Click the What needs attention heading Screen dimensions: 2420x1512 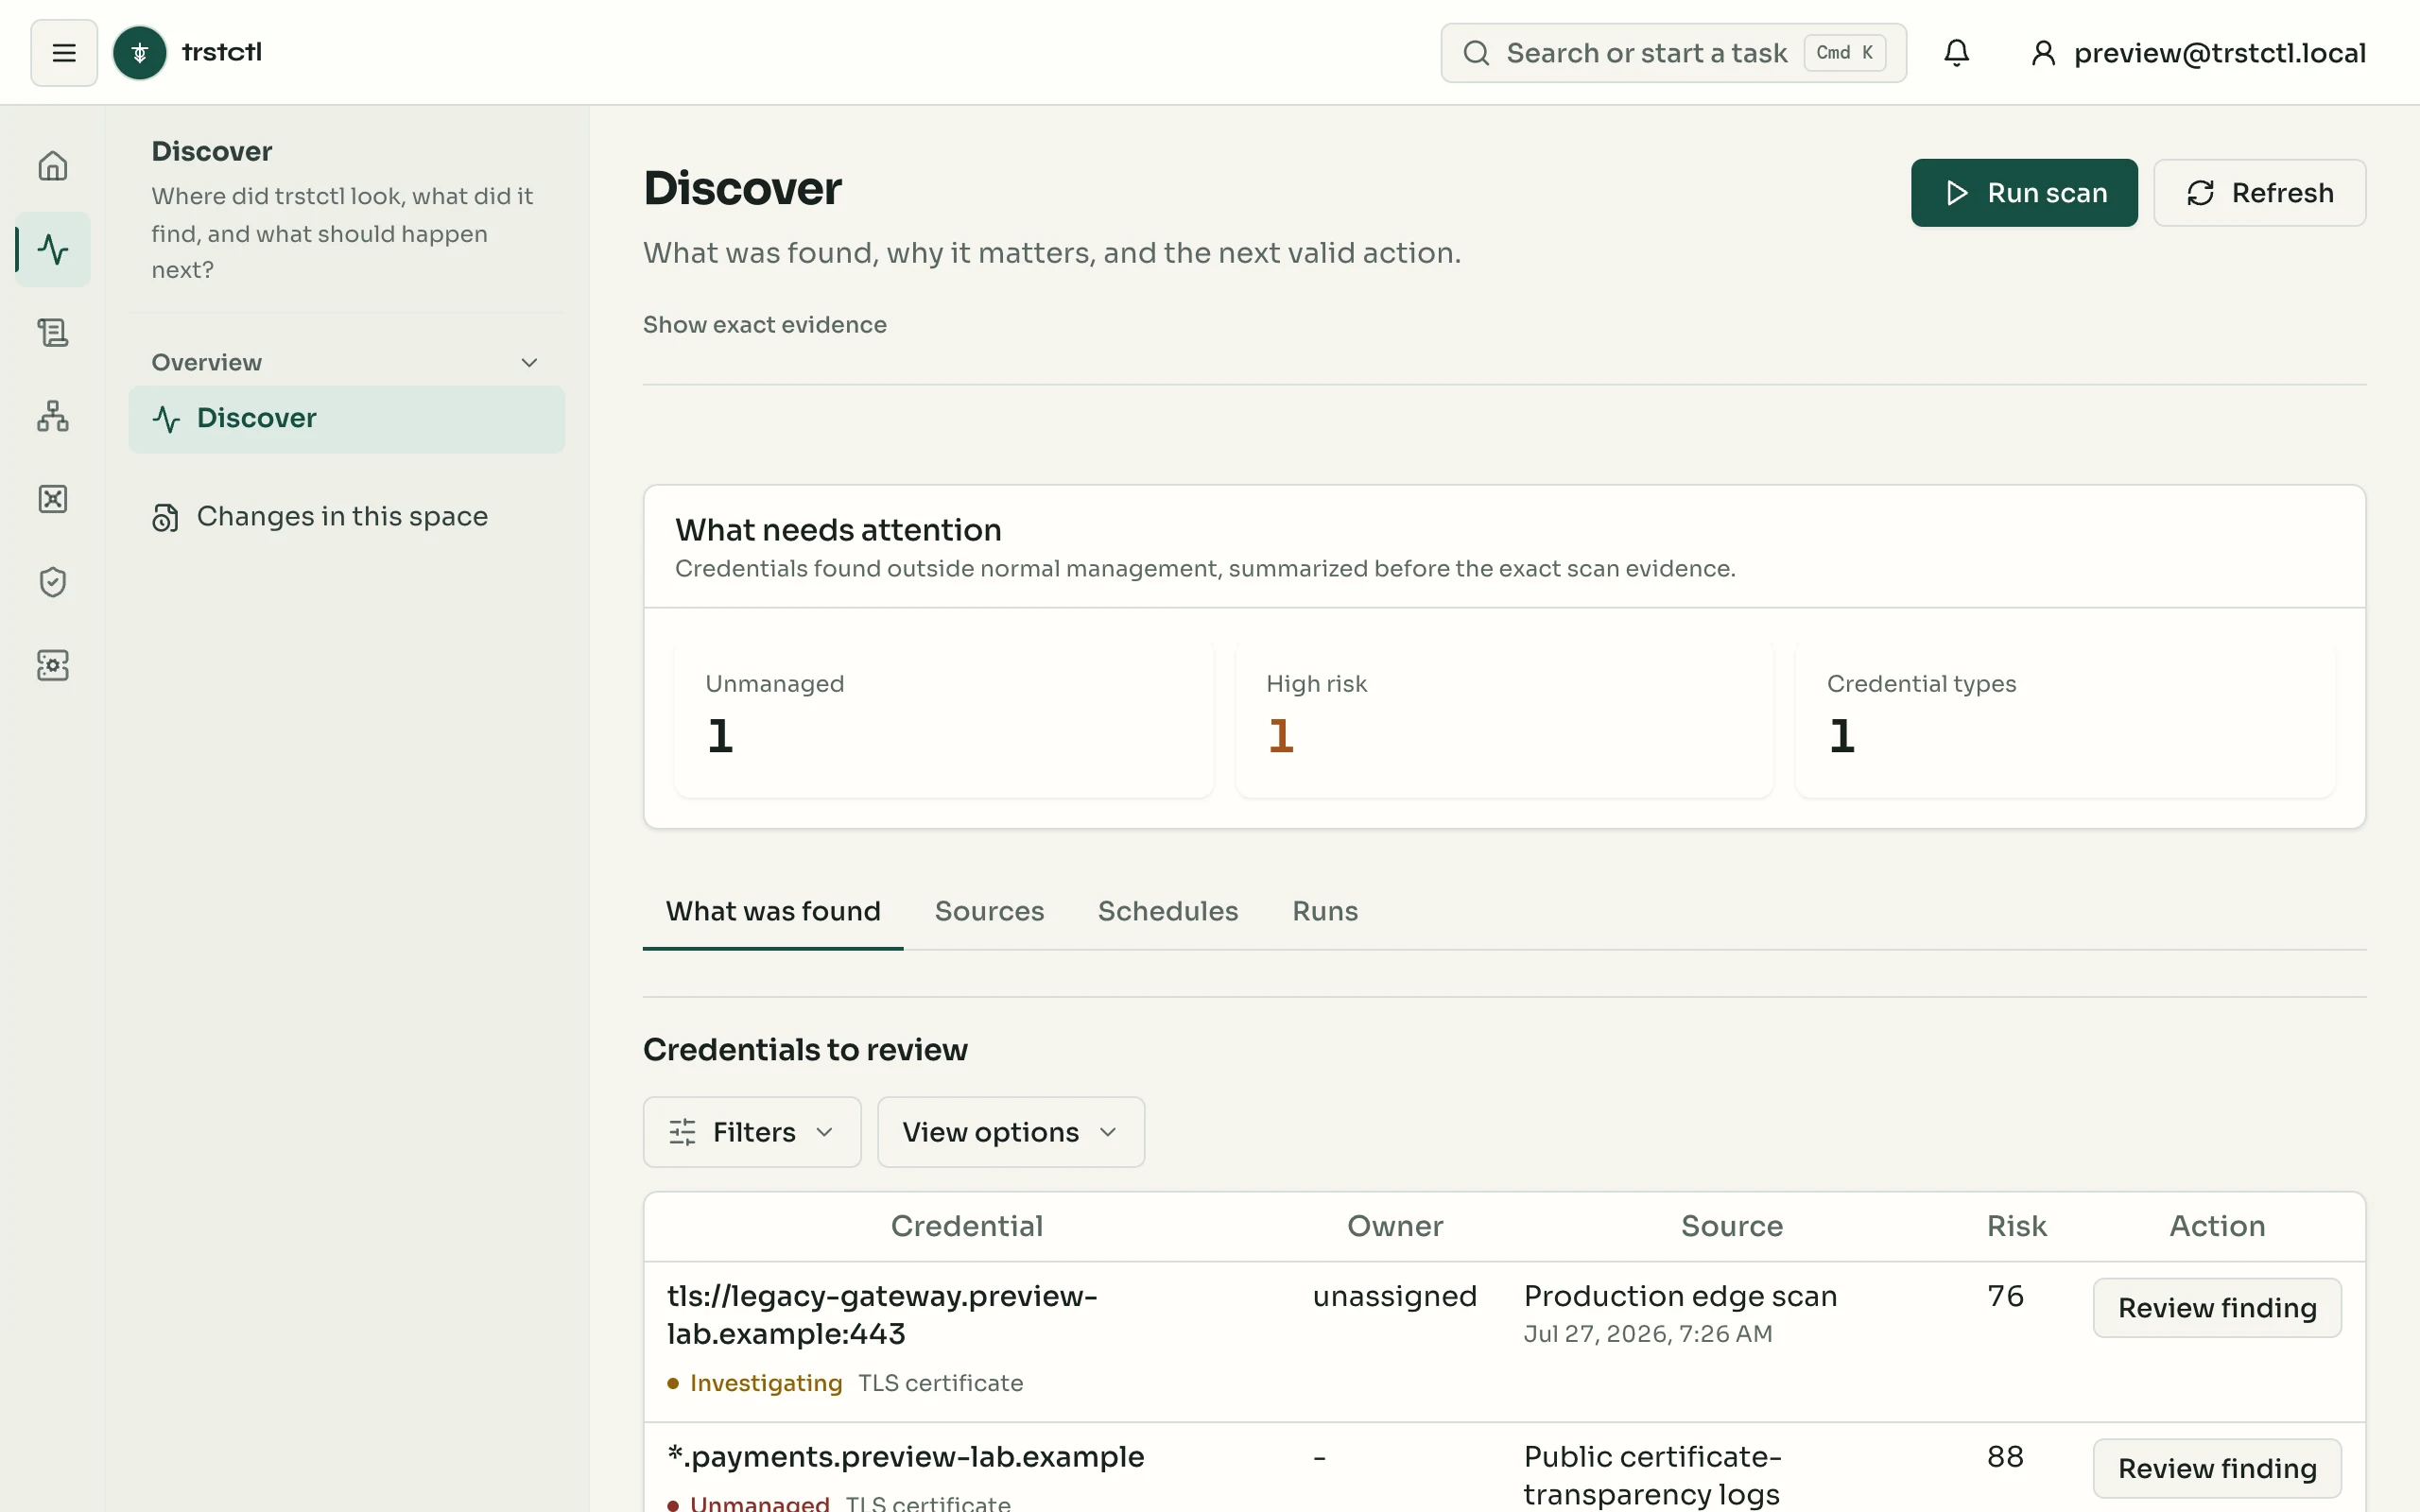pyautogui.click(x=838, y=530)
